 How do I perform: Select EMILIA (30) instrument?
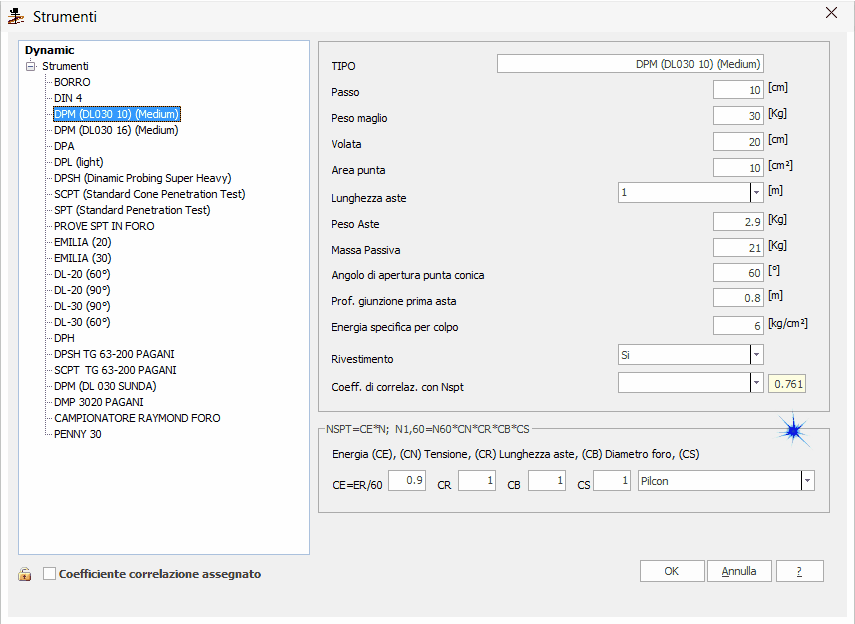[x=83, y=258]
